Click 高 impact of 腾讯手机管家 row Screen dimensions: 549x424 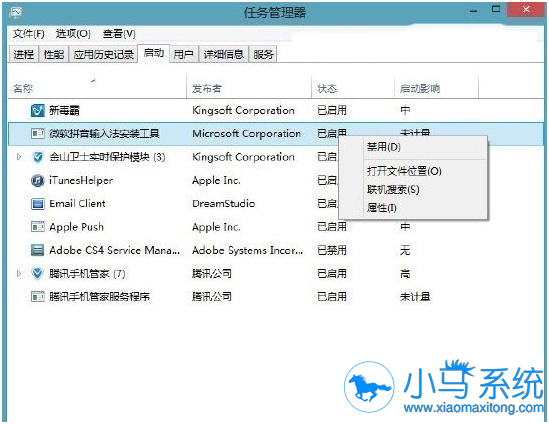click(x=405, y=273)
